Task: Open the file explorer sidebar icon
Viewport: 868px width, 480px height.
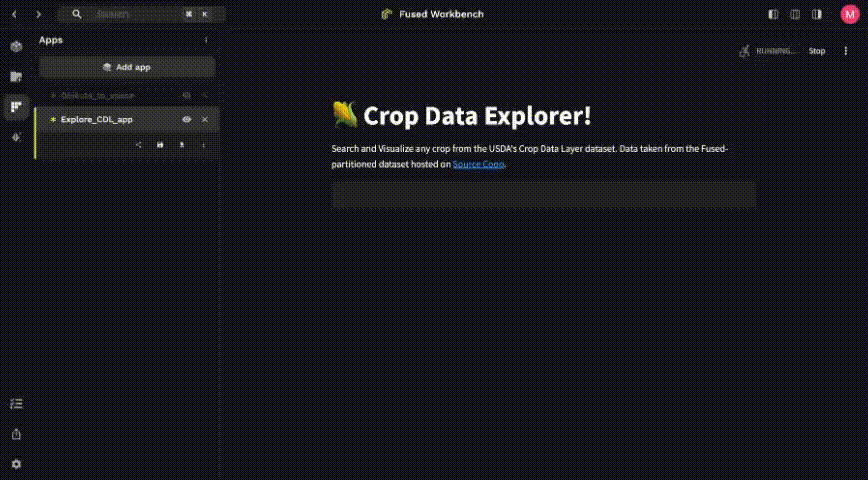Action: (x=16, y=77)
